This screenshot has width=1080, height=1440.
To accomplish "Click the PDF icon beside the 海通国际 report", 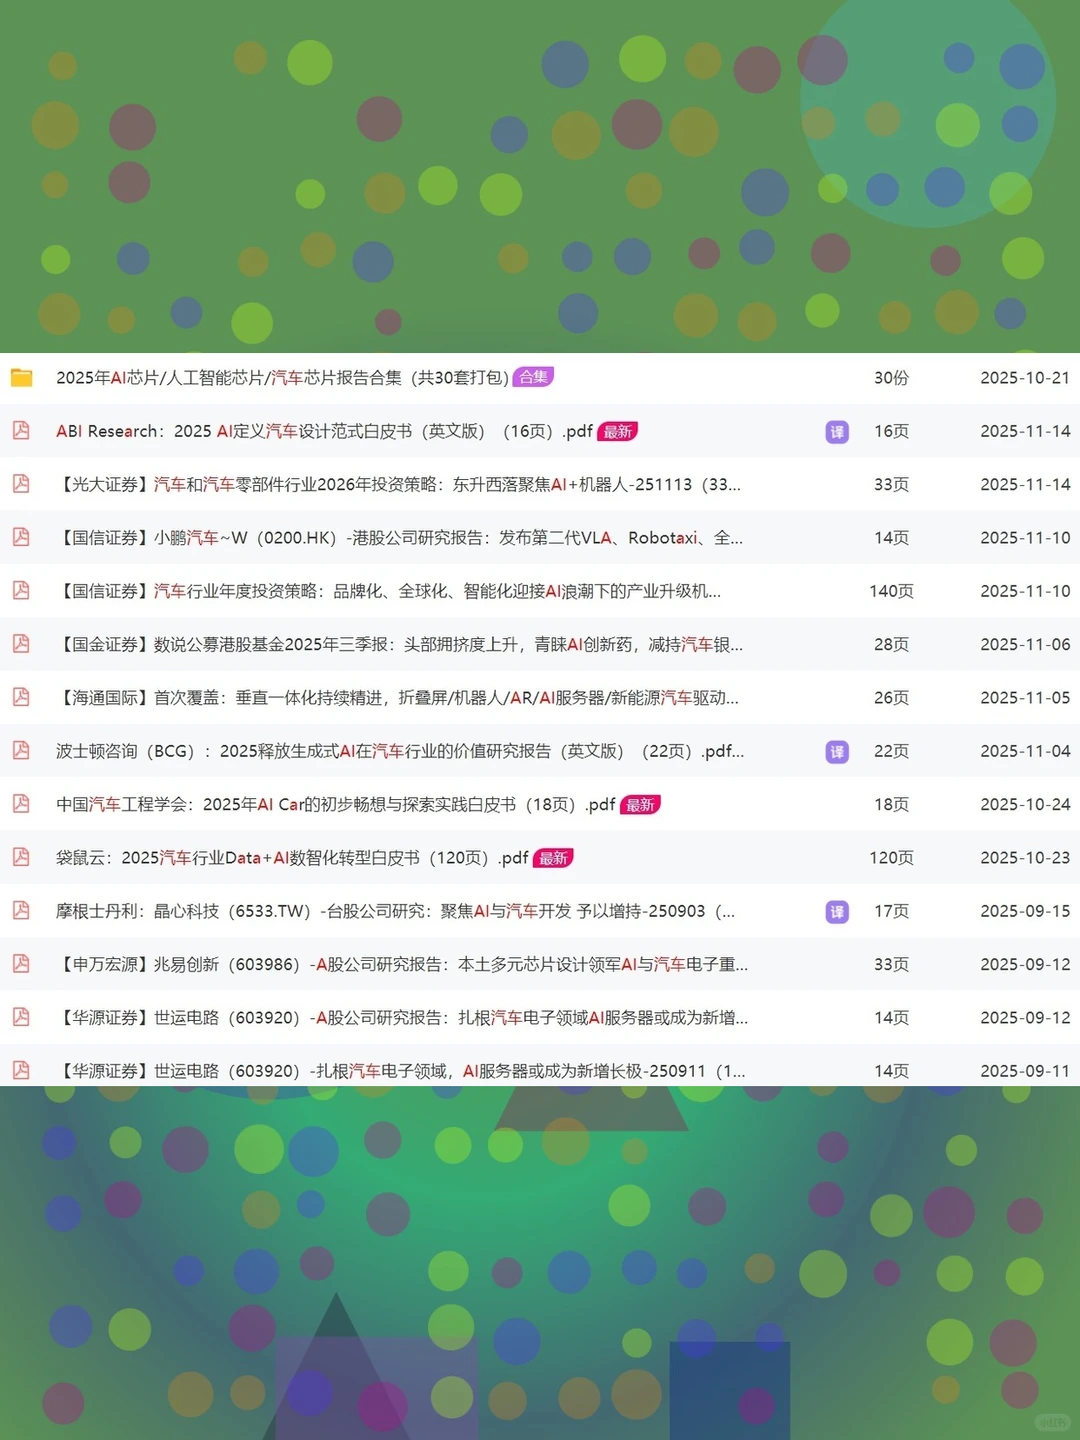I will (x=20, y=698).
